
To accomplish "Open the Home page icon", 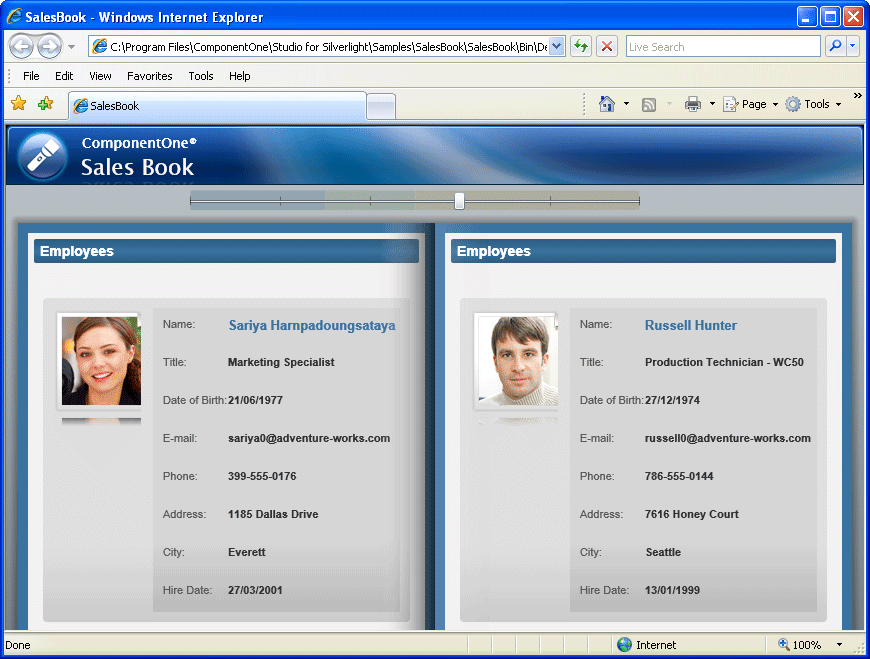I will [608, 103].
